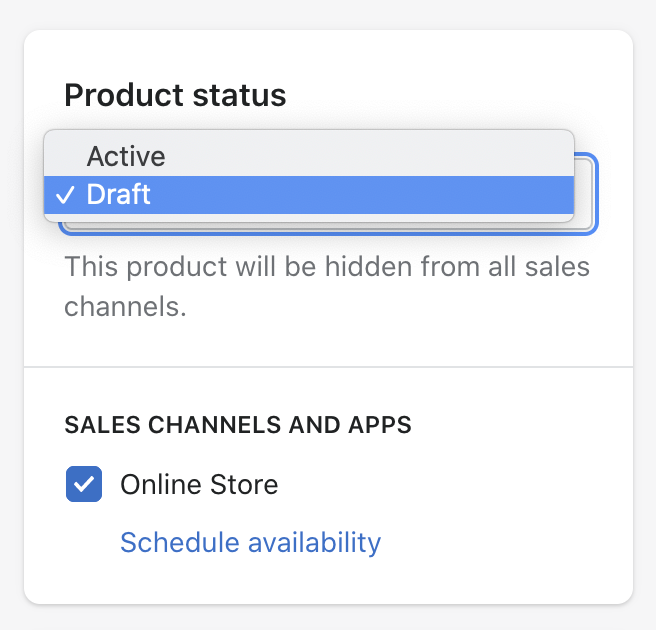
Task: Click the bottom padding of the dropdown popup
Action: point(309,218)
